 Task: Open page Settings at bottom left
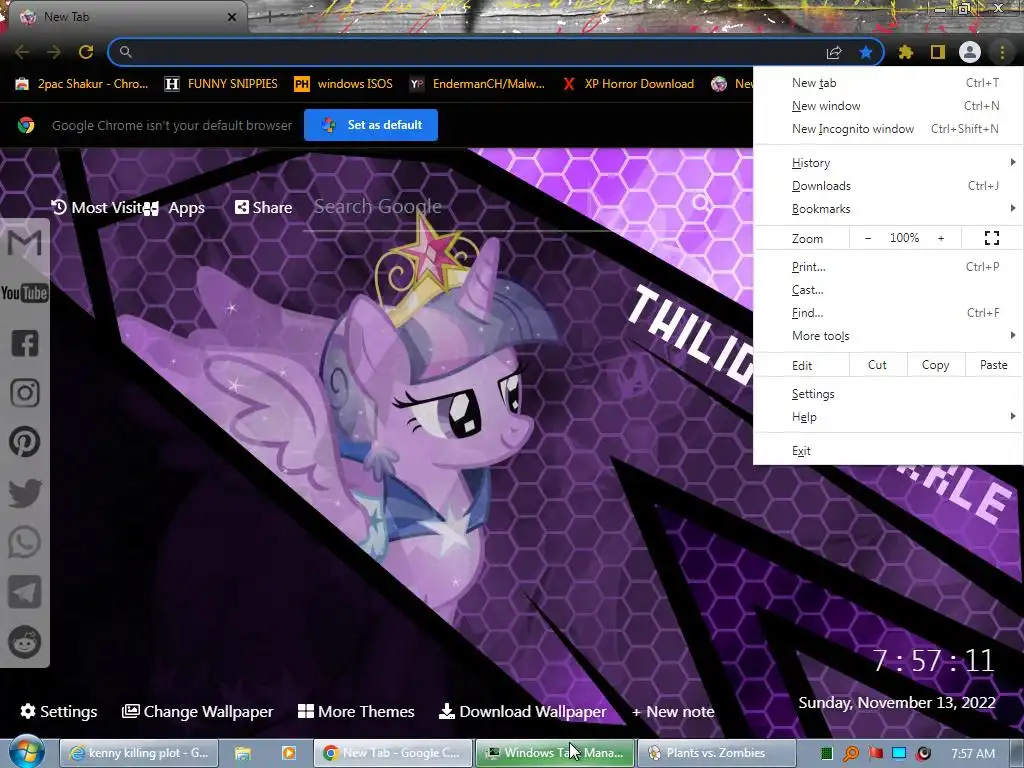click(59, 711)
